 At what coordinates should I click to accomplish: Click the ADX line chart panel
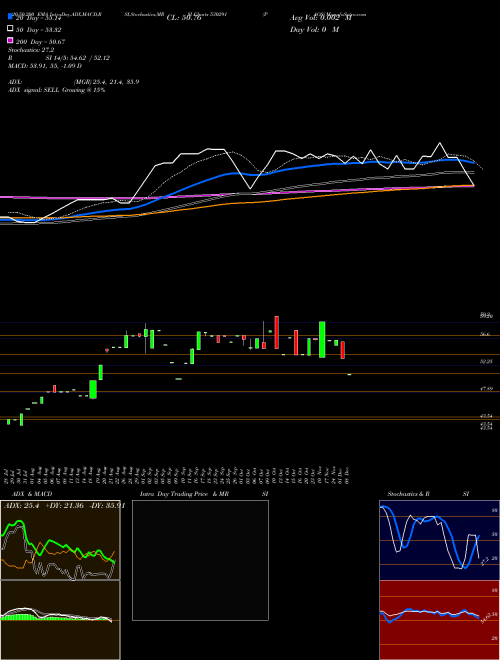coord(60,540)
